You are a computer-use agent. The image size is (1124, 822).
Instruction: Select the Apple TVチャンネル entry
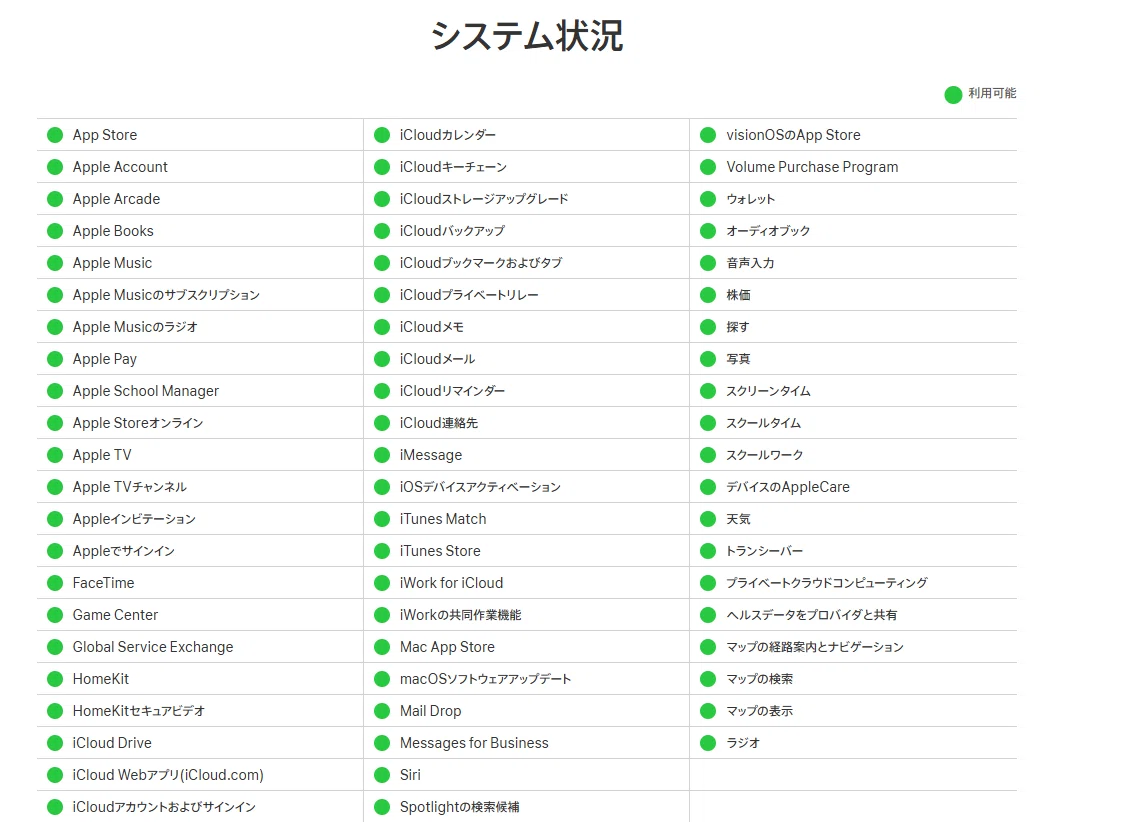tap(130, 487)
